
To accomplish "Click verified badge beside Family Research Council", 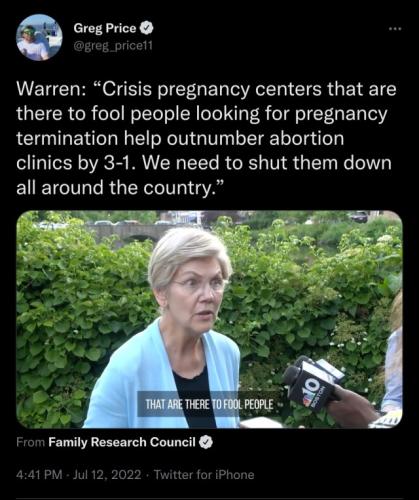I will click(206, 442).
